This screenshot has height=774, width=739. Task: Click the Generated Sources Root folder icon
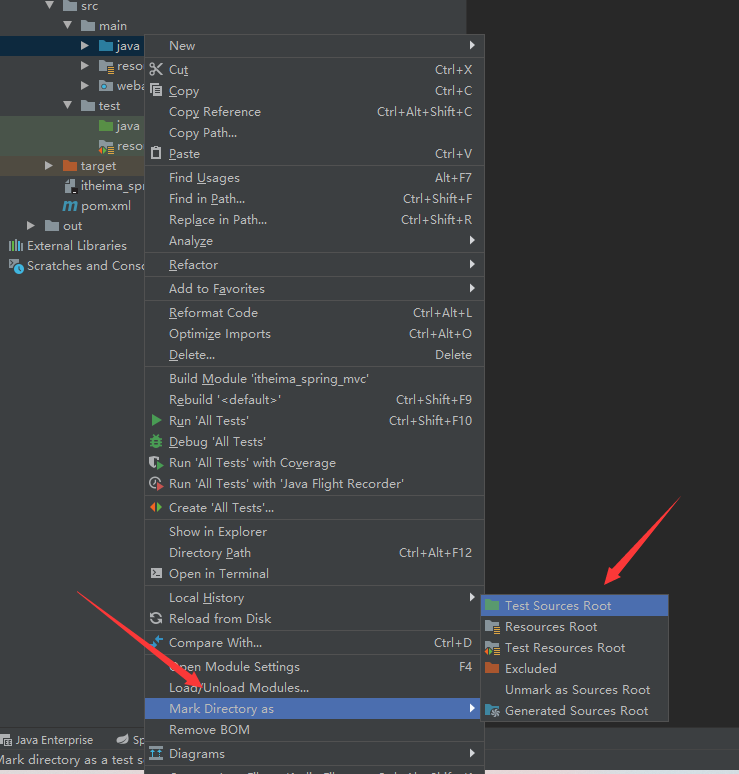[x=492, y=710]
